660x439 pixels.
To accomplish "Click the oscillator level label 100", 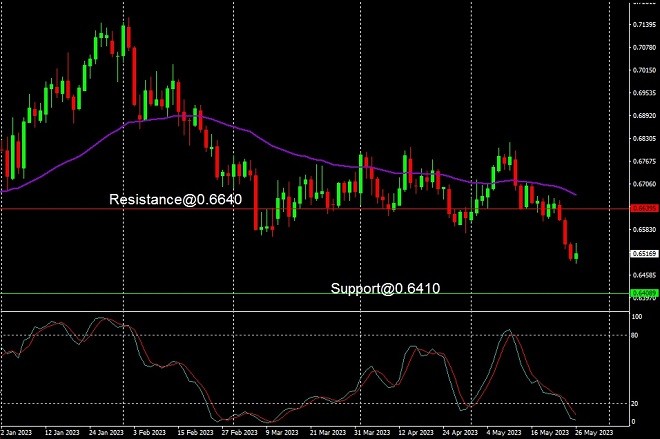I will [637, 317].
